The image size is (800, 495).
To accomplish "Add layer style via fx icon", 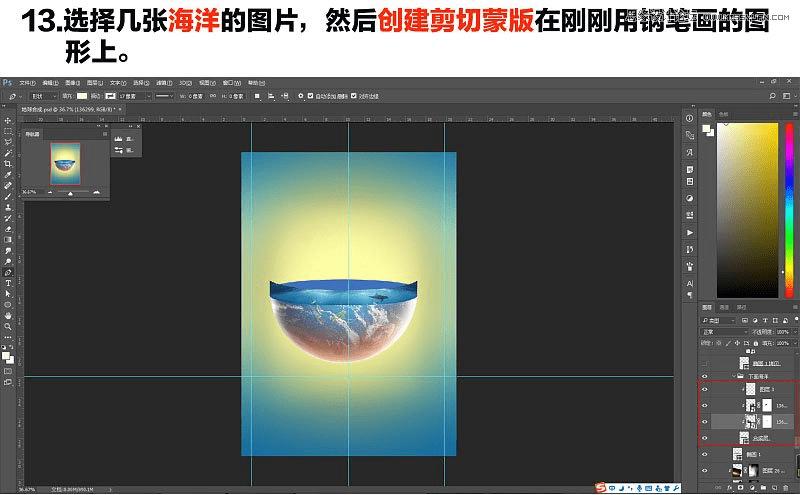I will [730, 488].
